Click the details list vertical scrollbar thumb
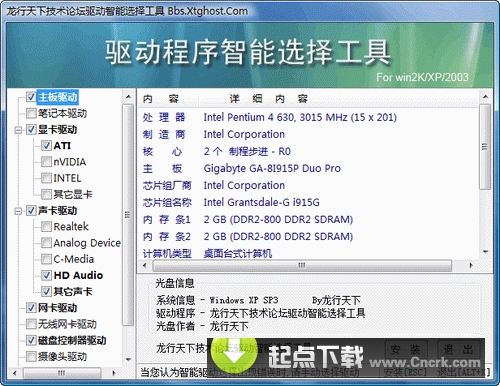Viewport: 500px width, 386px height. click(x=485, y=147)
